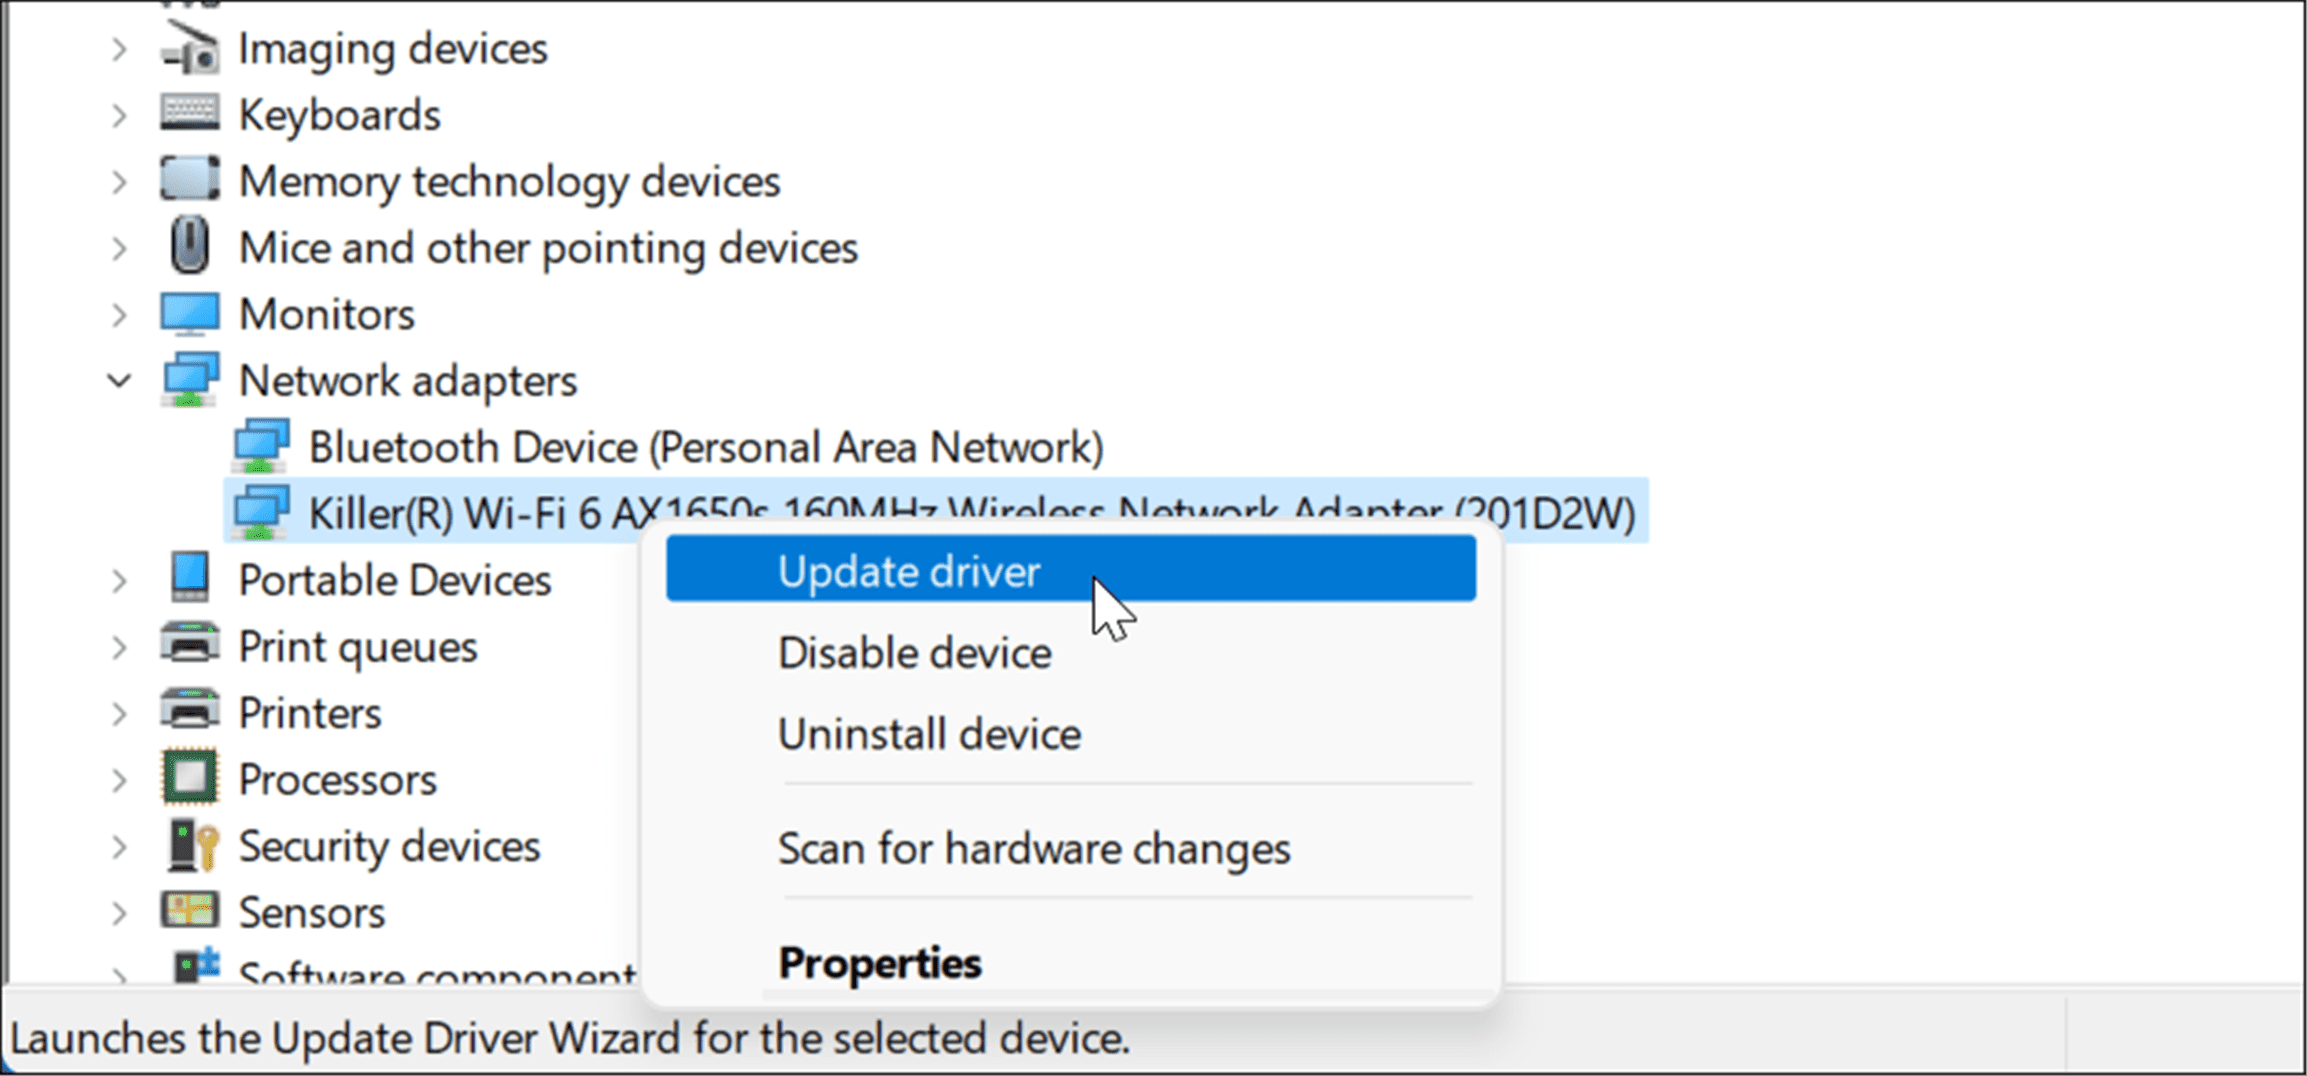Click the Keyboards category icon
The width and height of the screenshot is (2307, 1076).
(x=190, y=114)
